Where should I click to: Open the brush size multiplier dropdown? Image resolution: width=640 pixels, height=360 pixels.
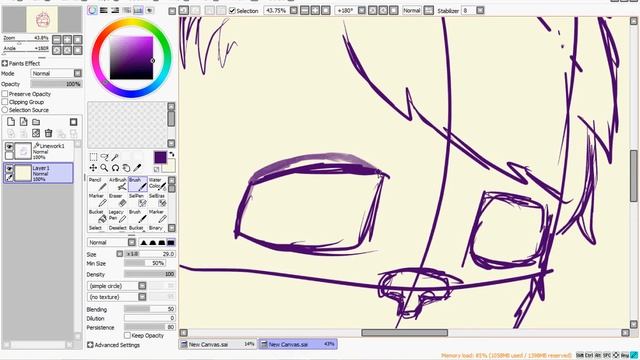[120, 254]
